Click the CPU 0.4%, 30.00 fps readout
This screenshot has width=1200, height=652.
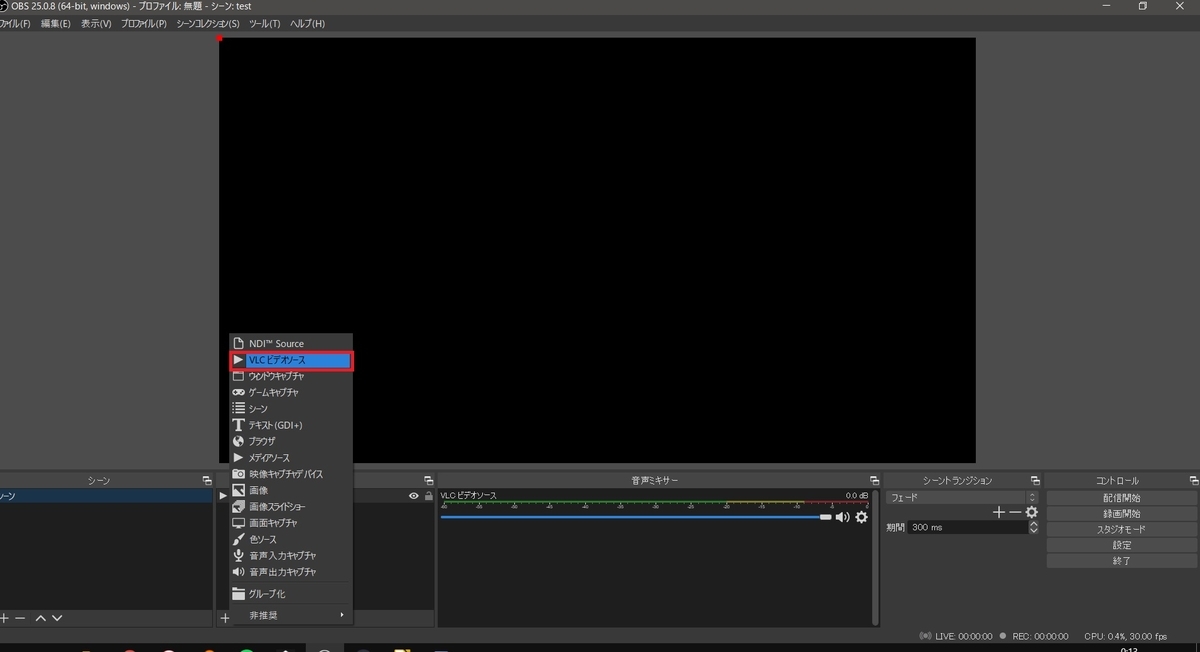(1125, 636)
